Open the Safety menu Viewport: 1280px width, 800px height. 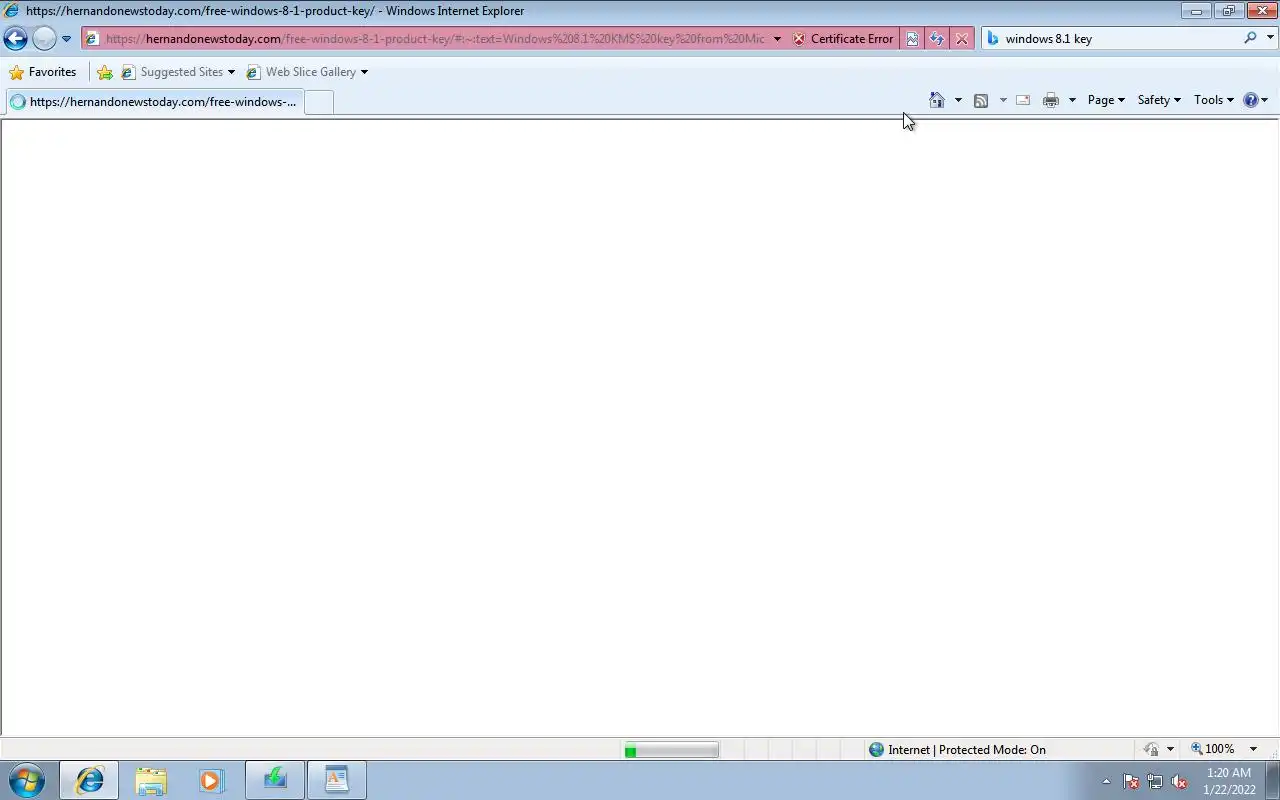(x=1159, y=100)
